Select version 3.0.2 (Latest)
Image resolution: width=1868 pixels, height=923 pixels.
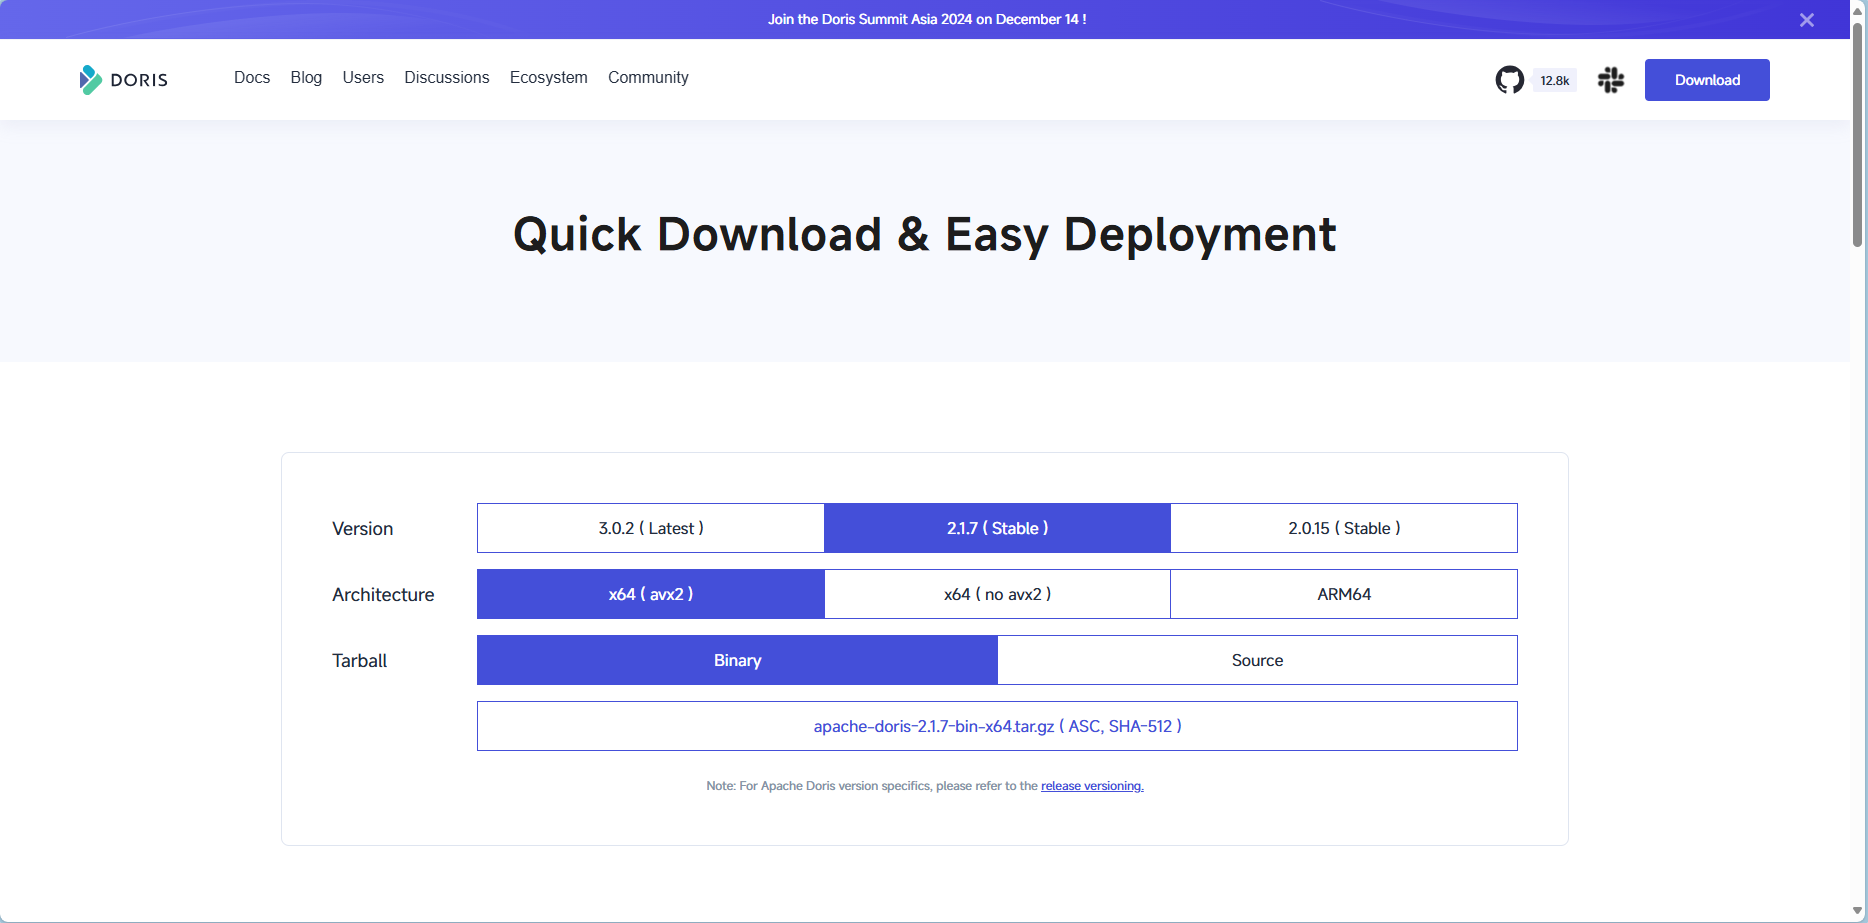tap(651, 528)
